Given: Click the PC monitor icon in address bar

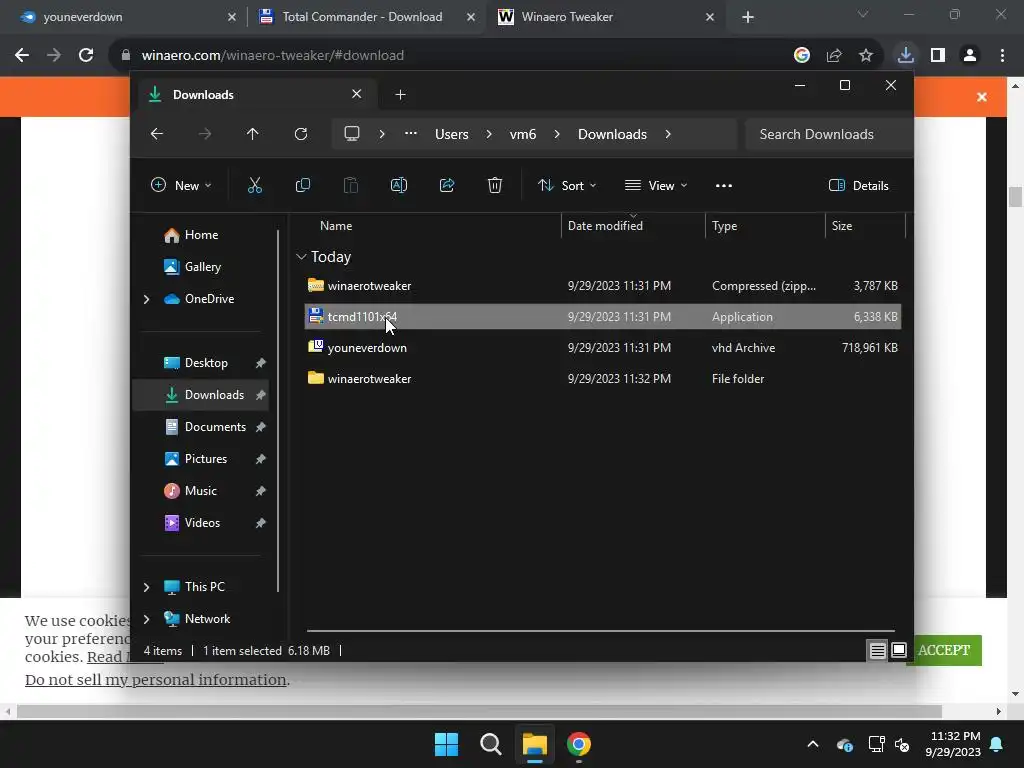Looking at the screenshot, I should tap(352, 134).
